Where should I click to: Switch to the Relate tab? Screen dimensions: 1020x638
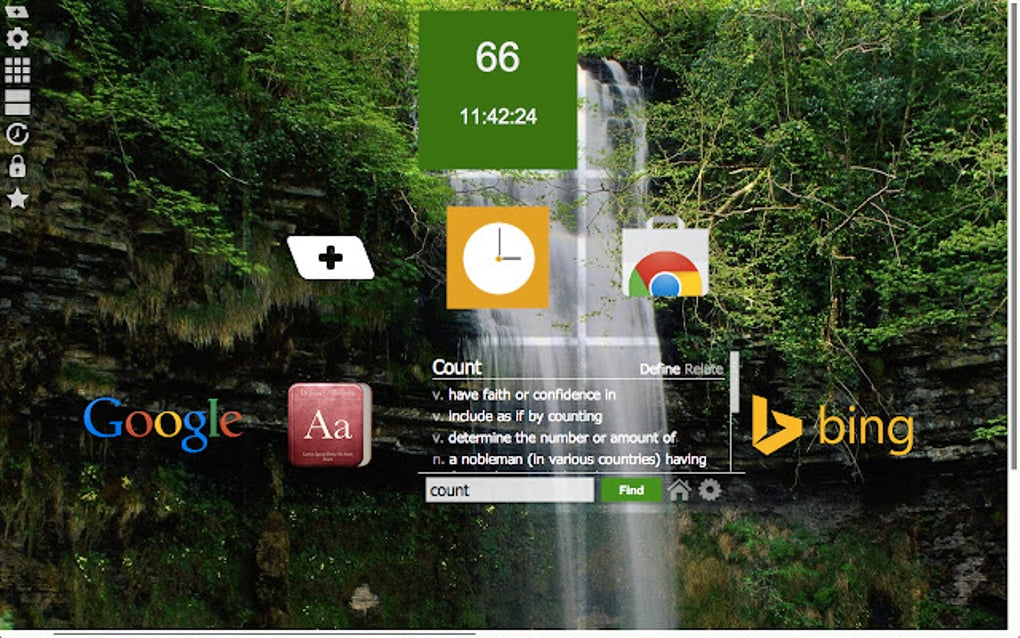point(707,368)
